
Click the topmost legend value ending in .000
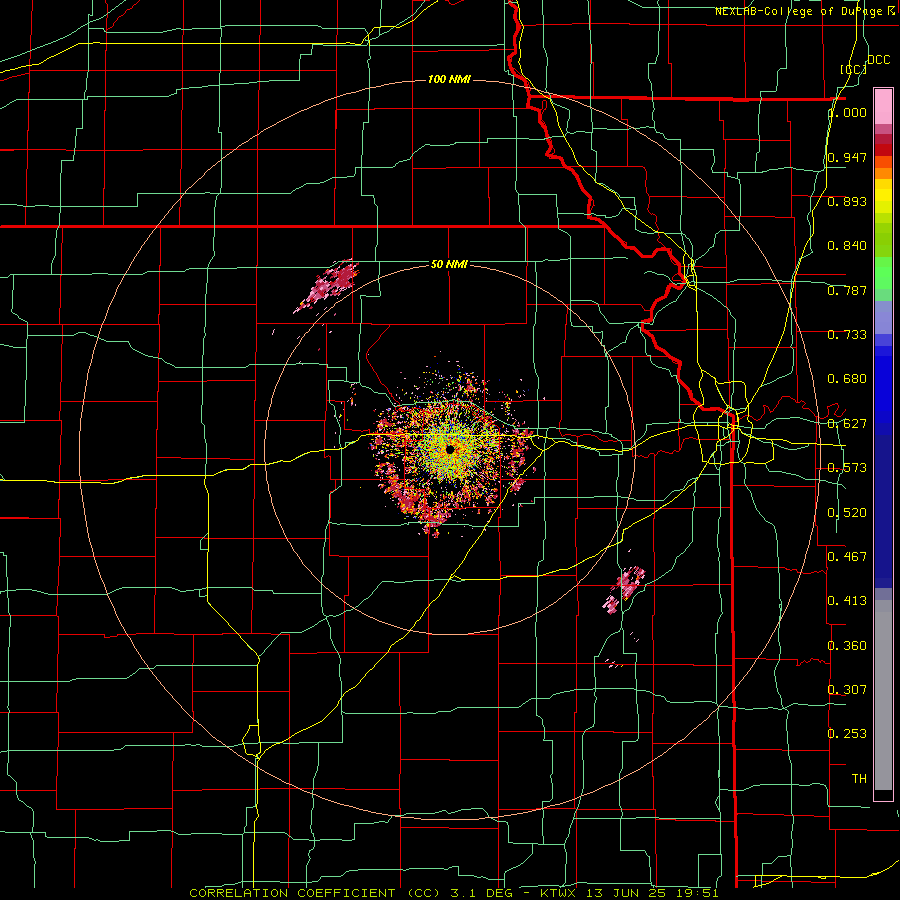pyautogui.click(x=847, y=112)
